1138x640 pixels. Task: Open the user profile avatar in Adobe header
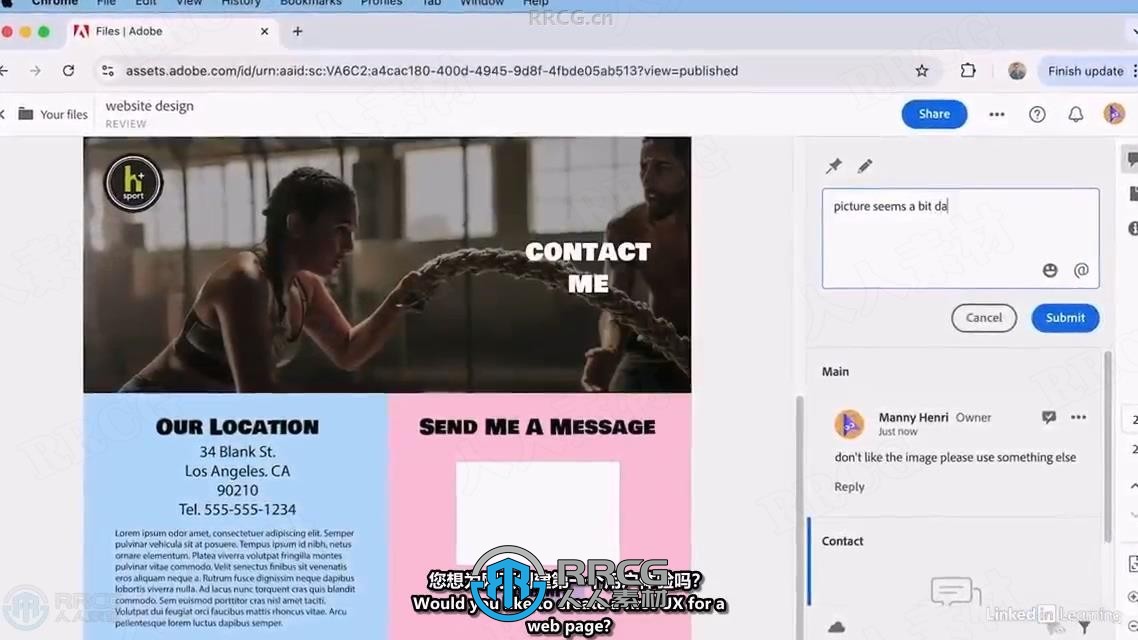(x=1114, y=114)
